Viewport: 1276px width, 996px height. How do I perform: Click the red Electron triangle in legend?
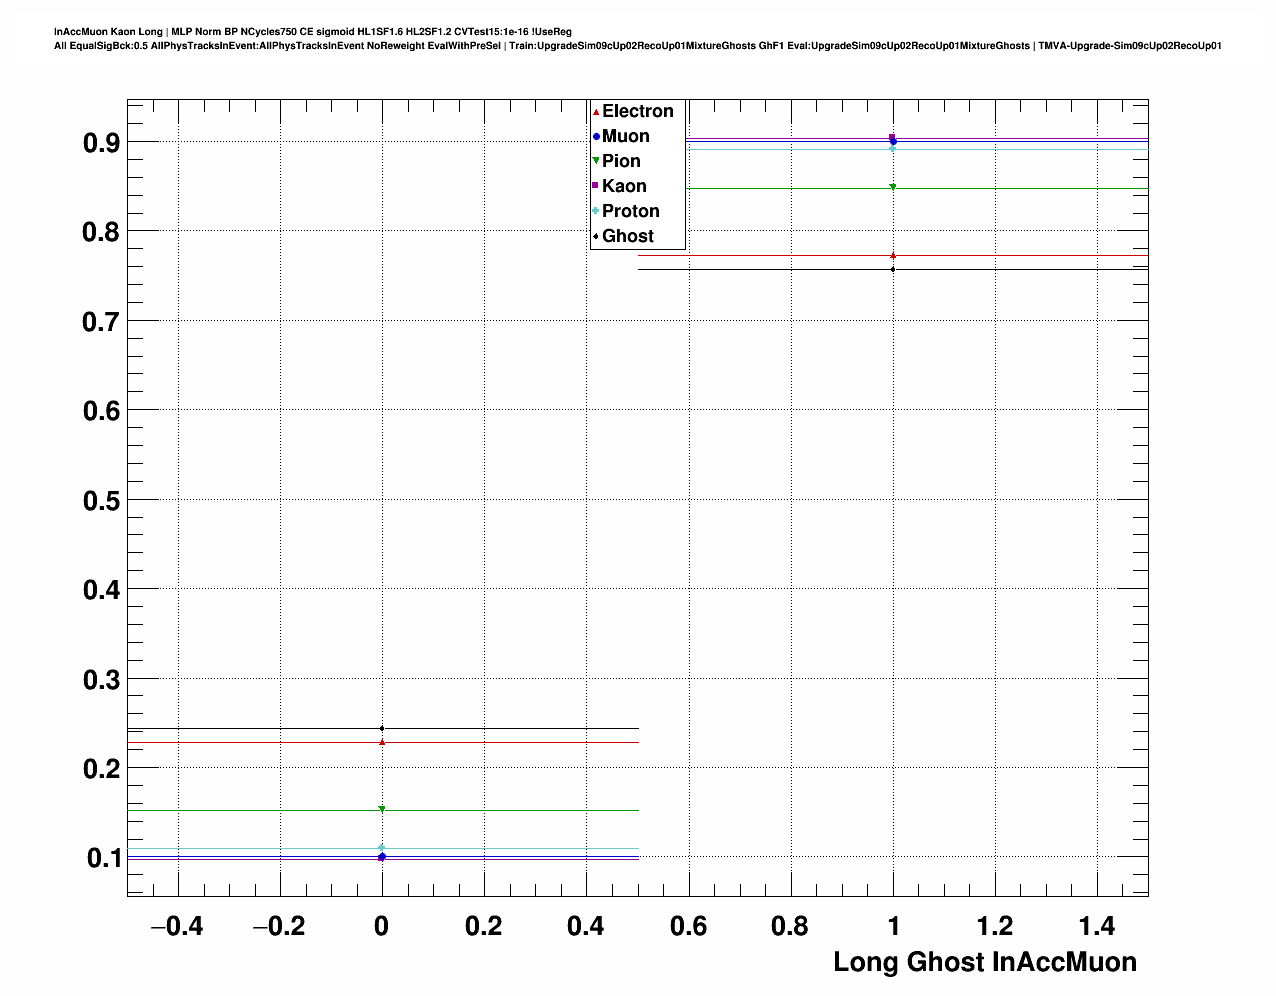(x=596, y=112)
